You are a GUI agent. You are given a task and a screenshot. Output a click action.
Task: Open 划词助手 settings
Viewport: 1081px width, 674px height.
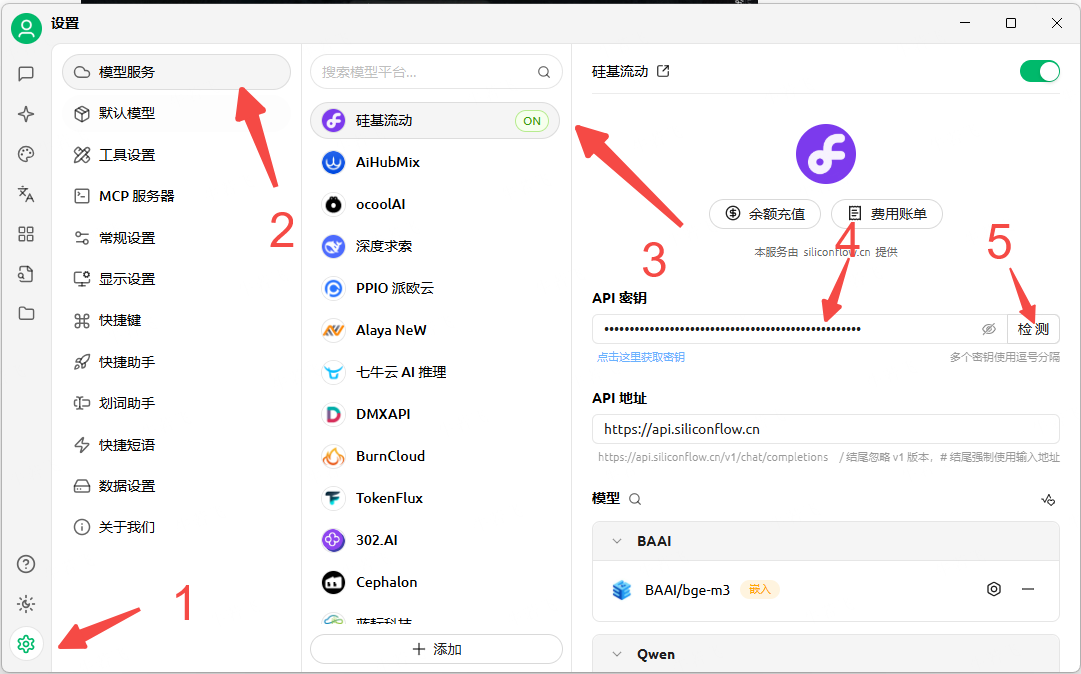point(176,403)
